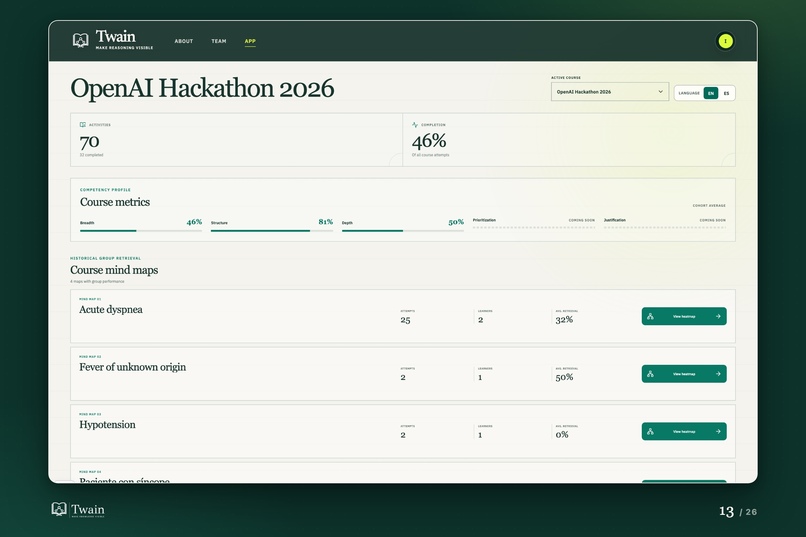Click Coming Soon label beside Justification
806x537 pixels.
[x=712, y=220]
